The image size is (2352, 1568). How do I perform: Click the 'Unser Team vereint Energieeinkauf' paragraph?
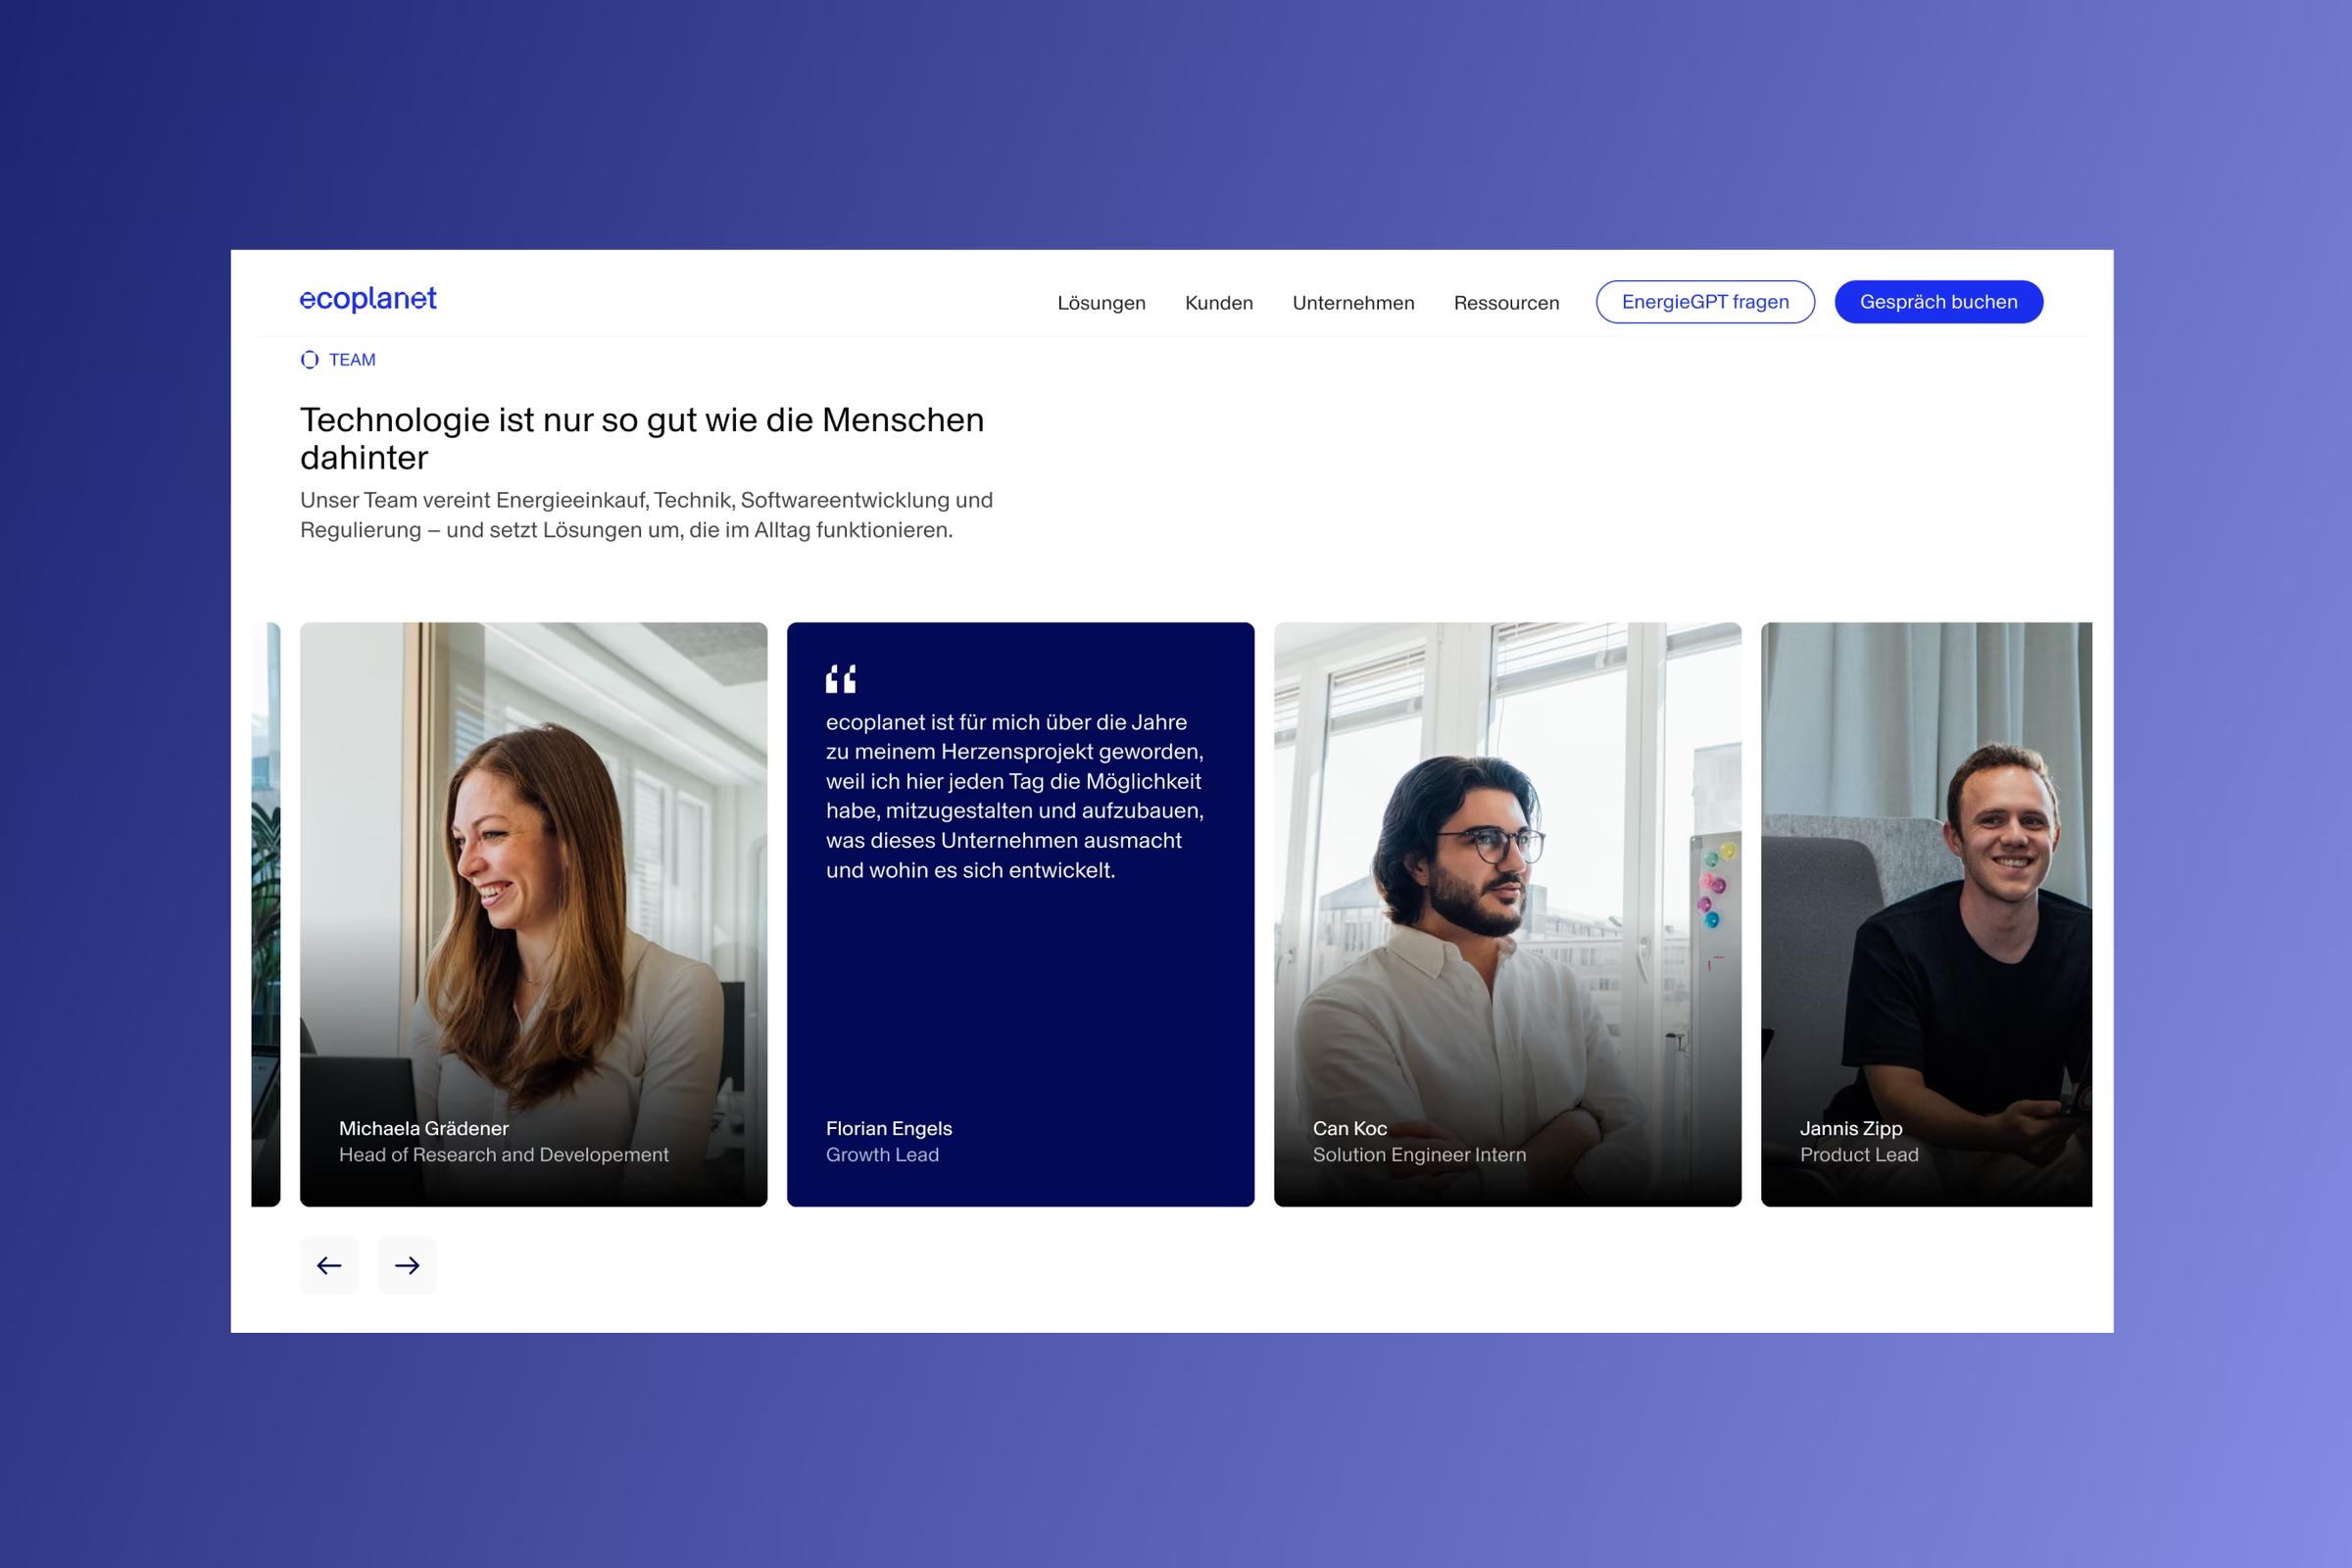tap(646, 515)
